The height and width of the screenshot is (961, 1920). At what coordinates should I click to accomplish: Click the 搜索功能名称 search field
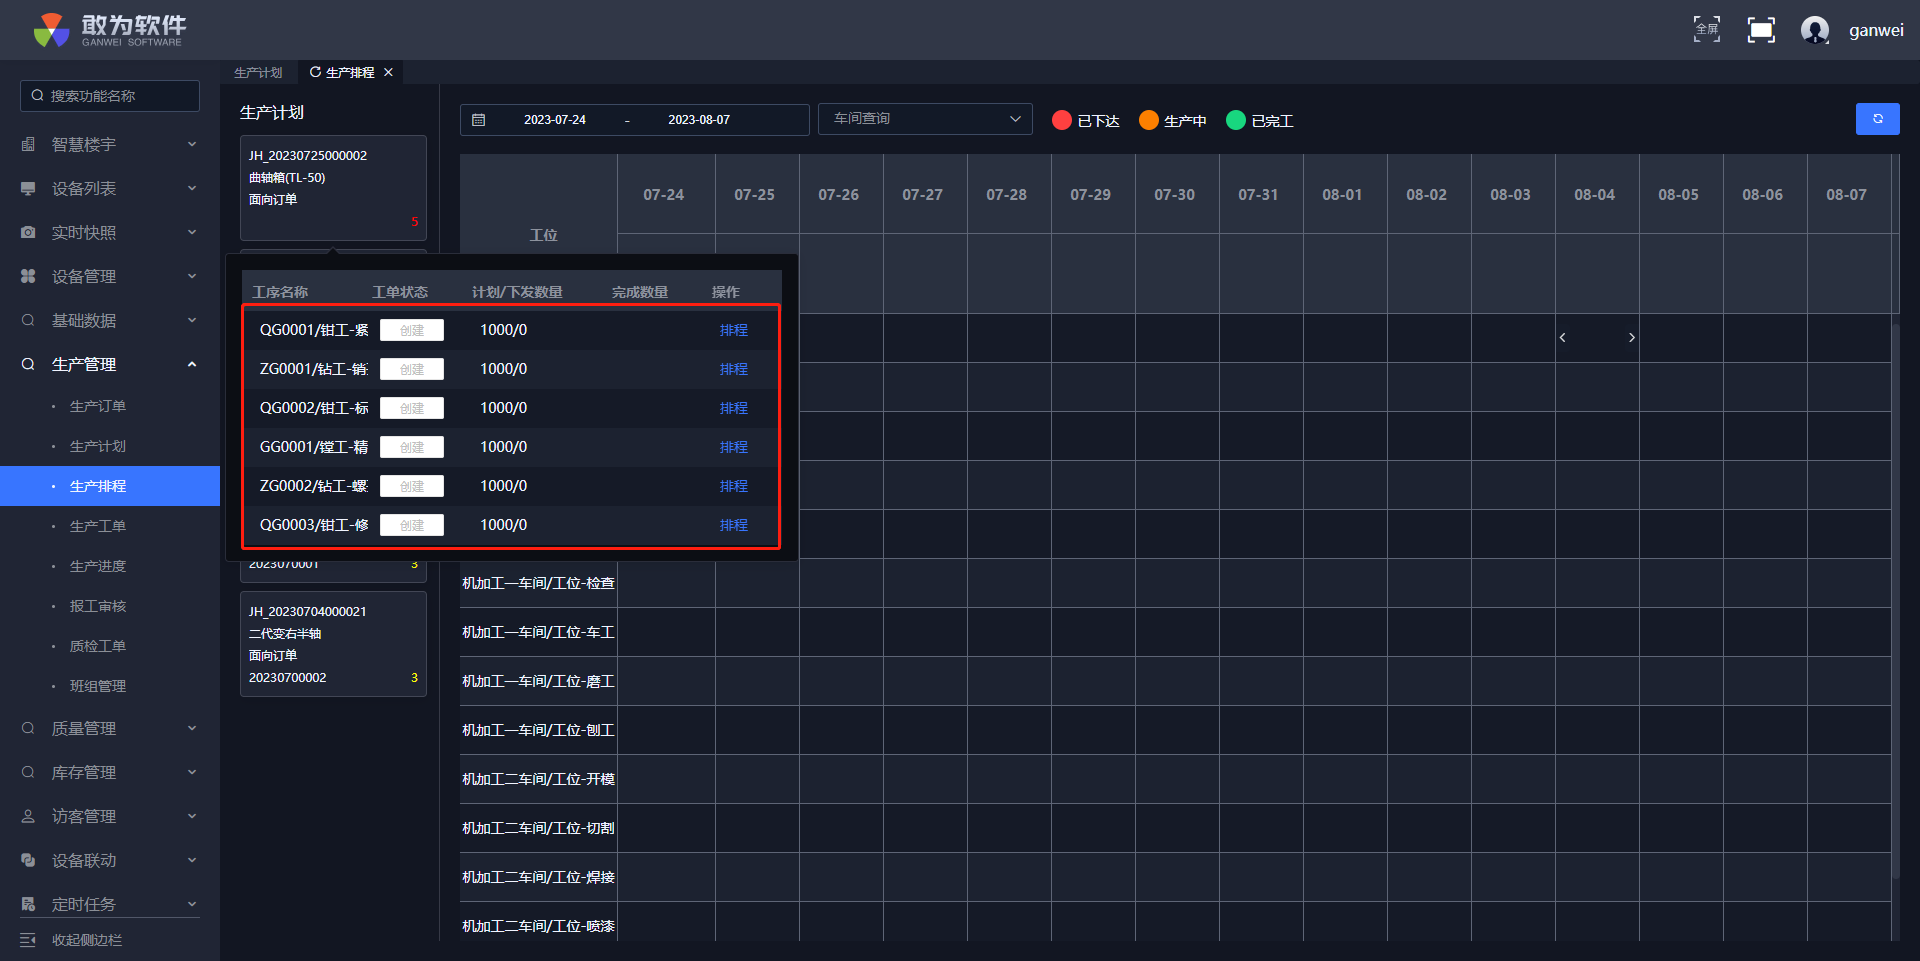(110, 96)
